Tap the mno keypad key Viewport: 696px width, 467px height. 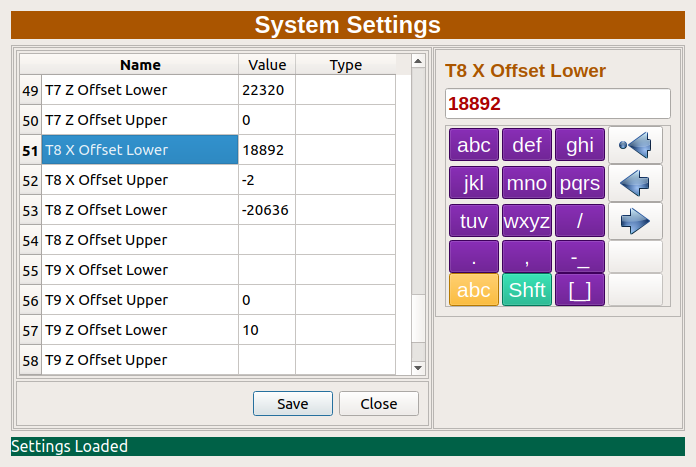tap(527, 183)
